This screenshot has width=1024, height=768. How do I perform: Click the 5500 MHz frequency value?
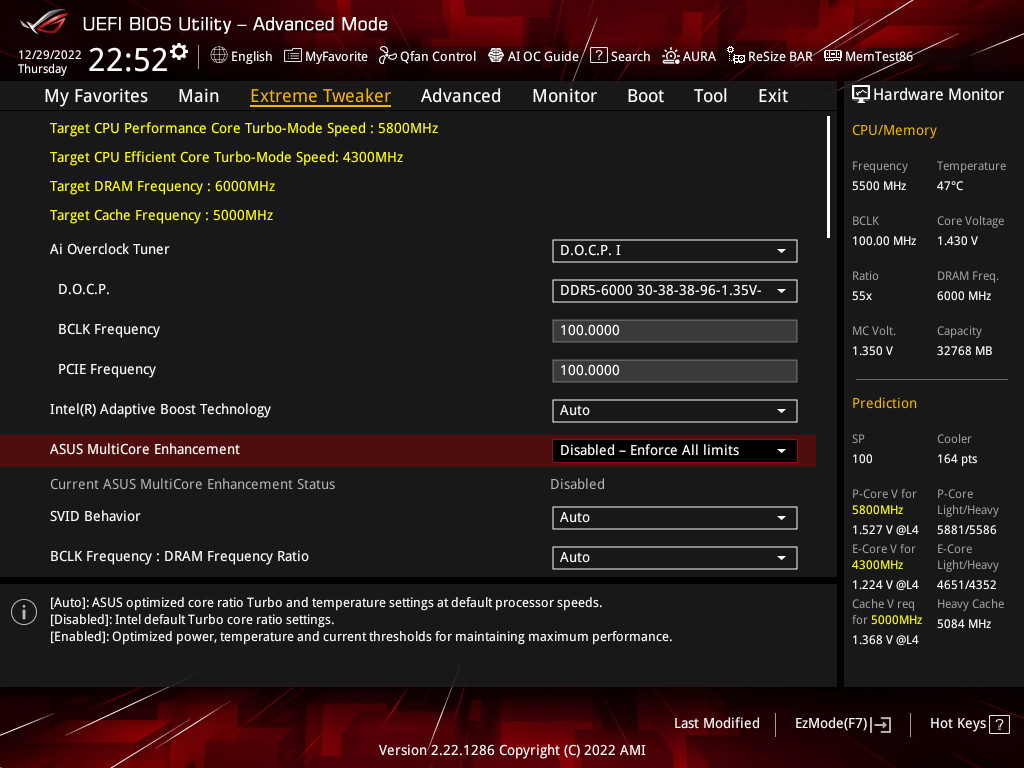click(x=878, y=185)
